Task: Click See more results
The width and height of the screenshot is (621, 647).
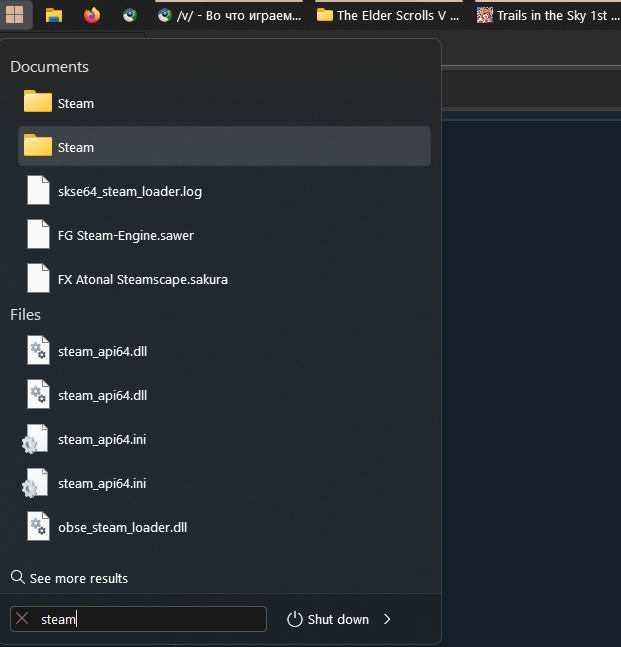Action: 69,578
